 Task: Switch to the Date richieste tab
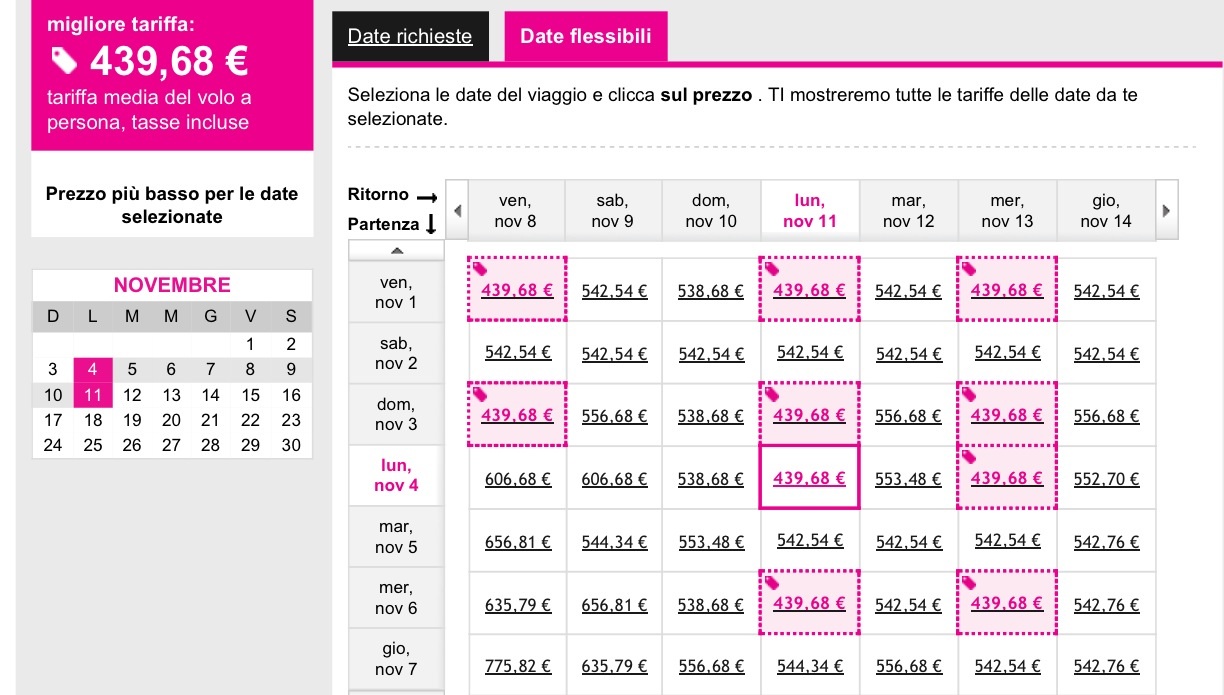410,37
